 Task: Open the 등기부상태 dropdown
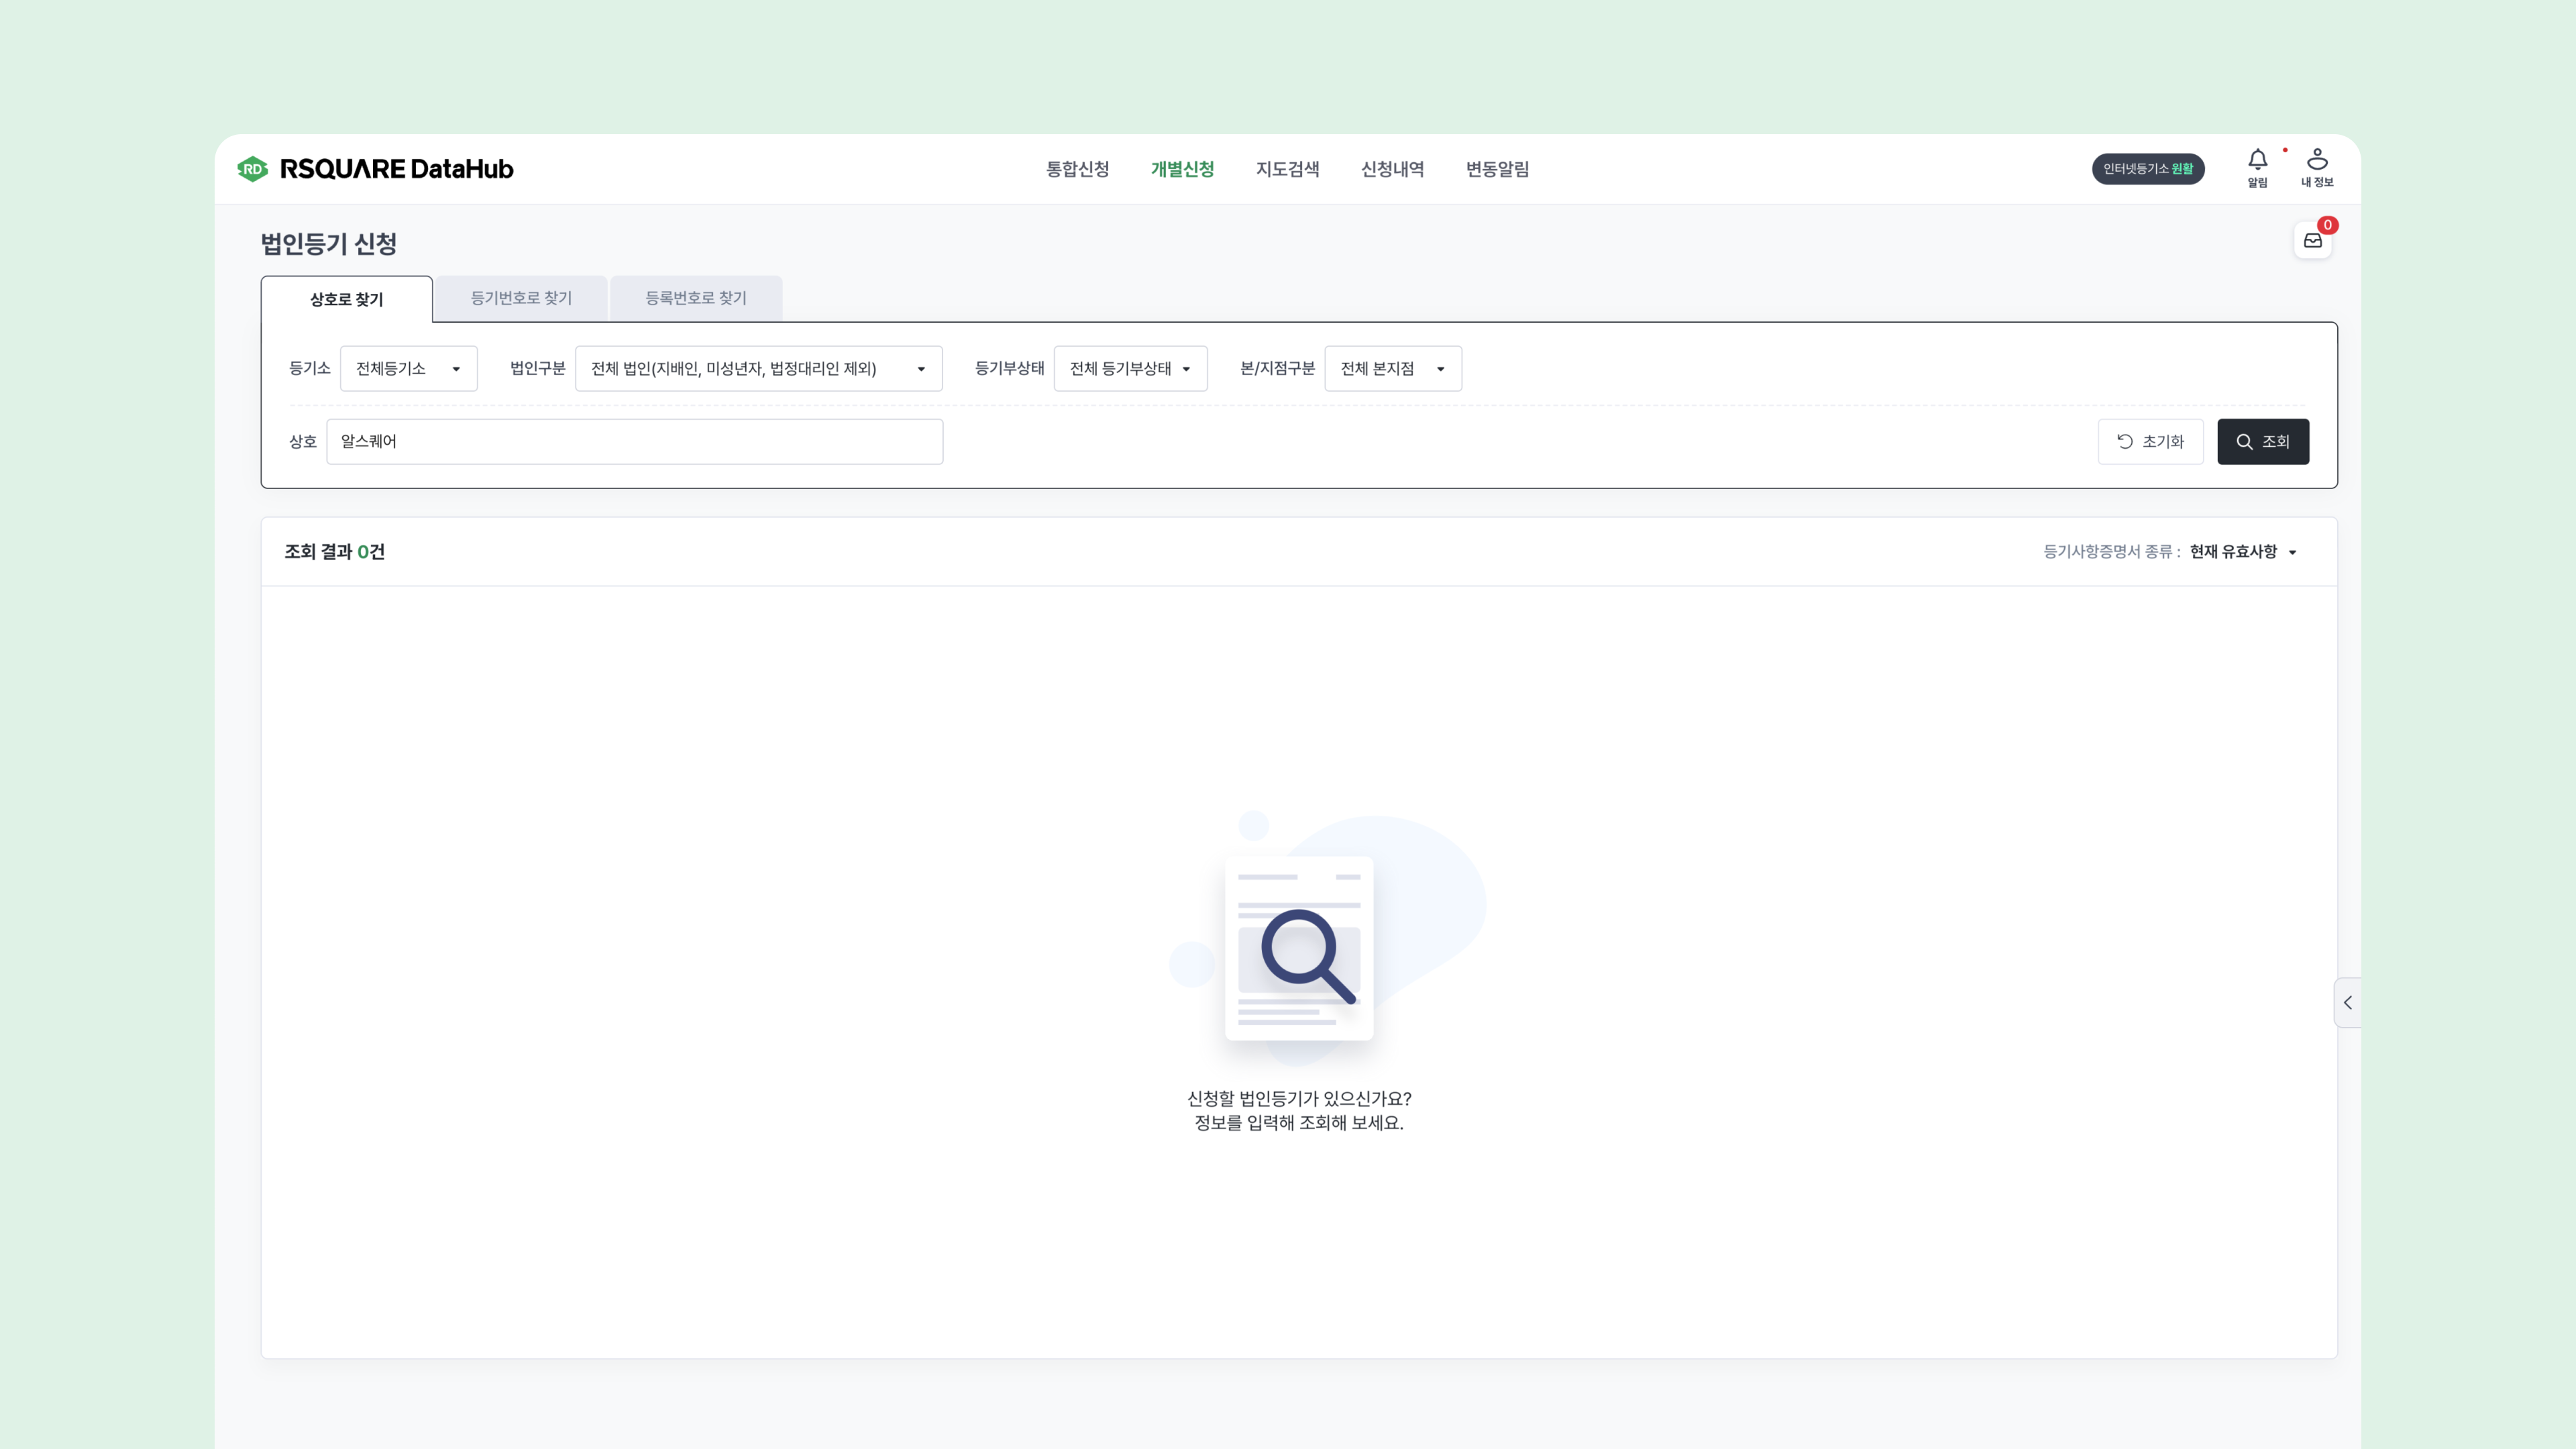click(x=1130, y=369)
